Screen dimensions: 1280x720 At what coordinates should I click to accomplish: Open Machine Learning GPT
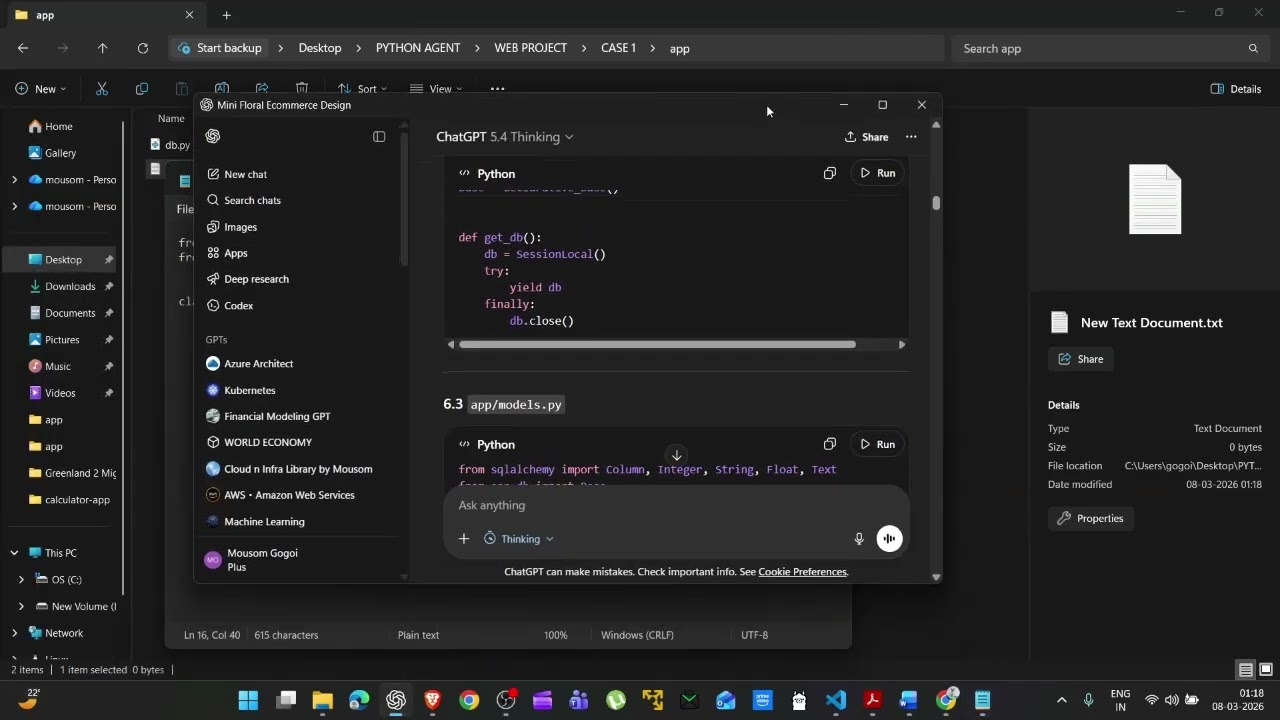(254, 521)
